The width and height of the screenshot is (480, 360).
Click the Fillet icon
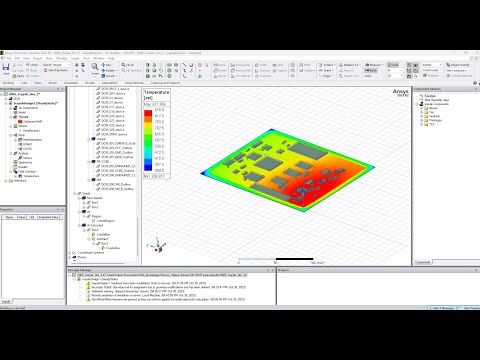tap(305, 65)
